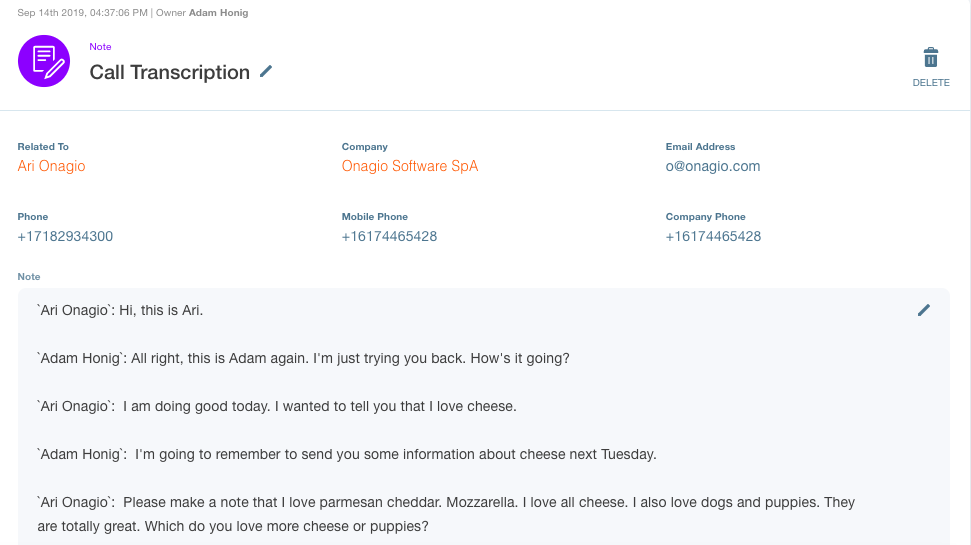Click the trash can delete icon
The image size is (971, 545).
[930, 57]
